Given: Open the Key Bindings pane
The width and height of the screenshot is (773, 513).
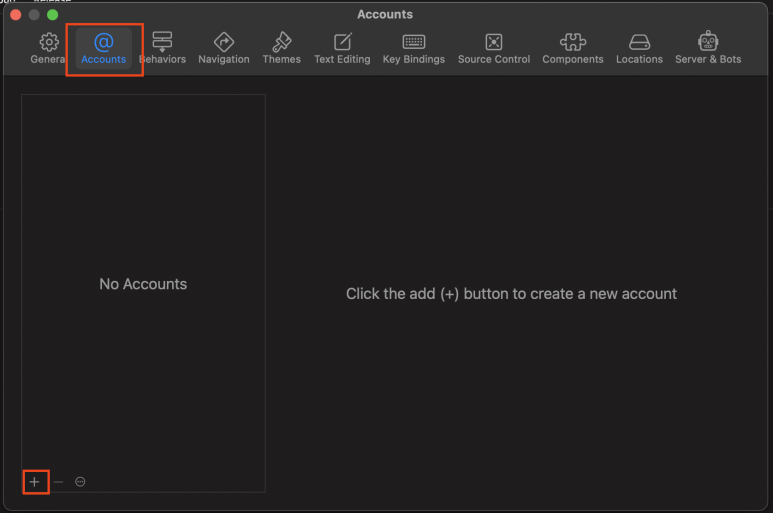Looking at the screenshot, I should (x=414, y=48).
